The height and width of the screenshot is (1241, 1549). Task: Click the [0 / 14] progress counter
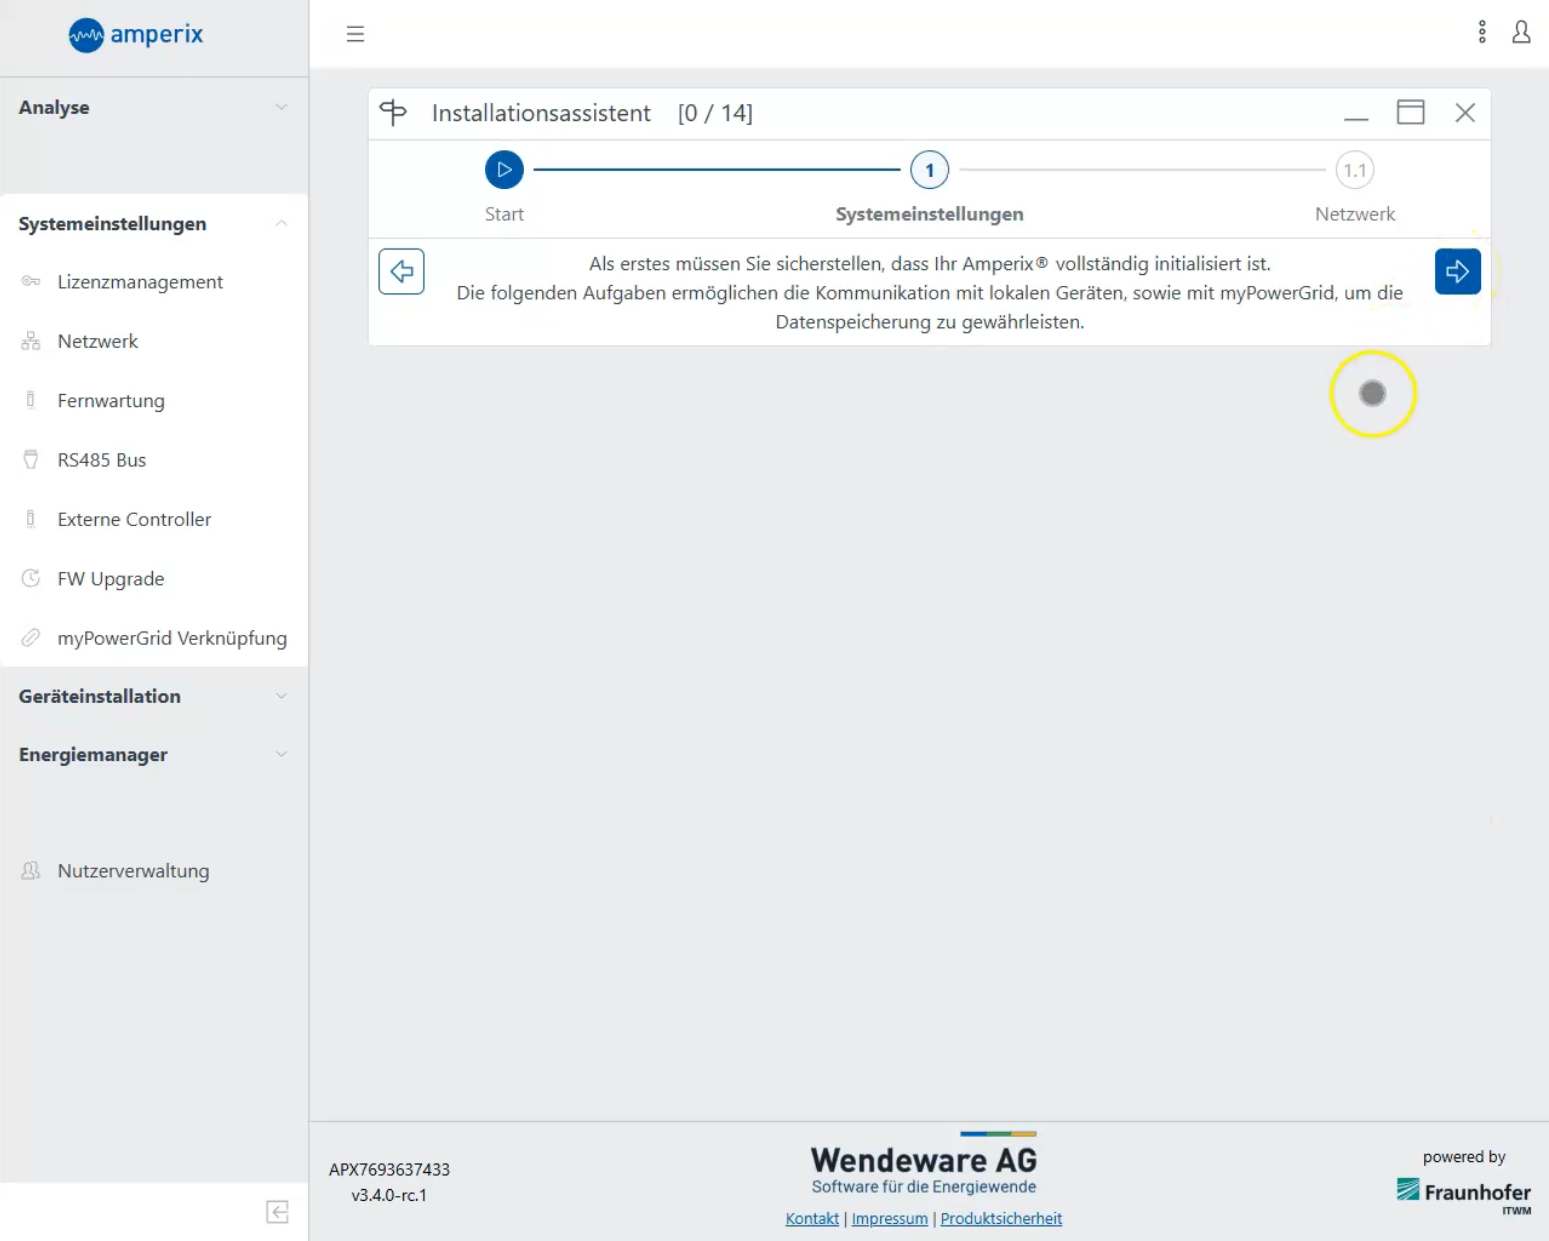click(715, 113)
